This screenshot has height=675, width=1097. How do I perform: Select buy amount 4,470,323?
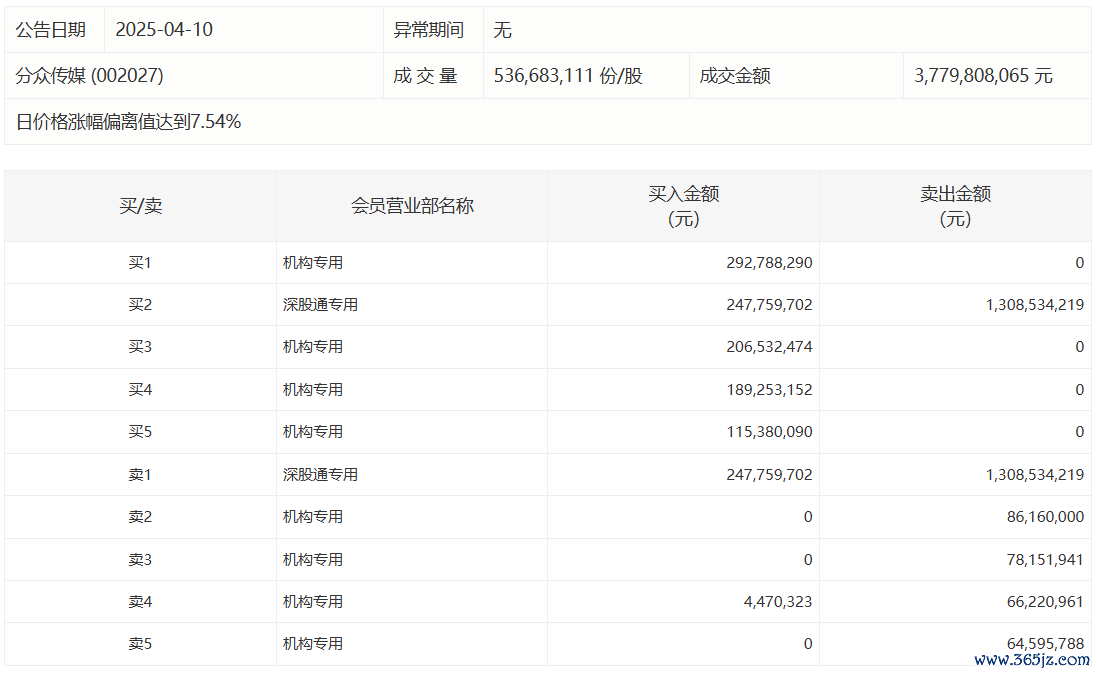pyautogui.click(x=778, y=601)
